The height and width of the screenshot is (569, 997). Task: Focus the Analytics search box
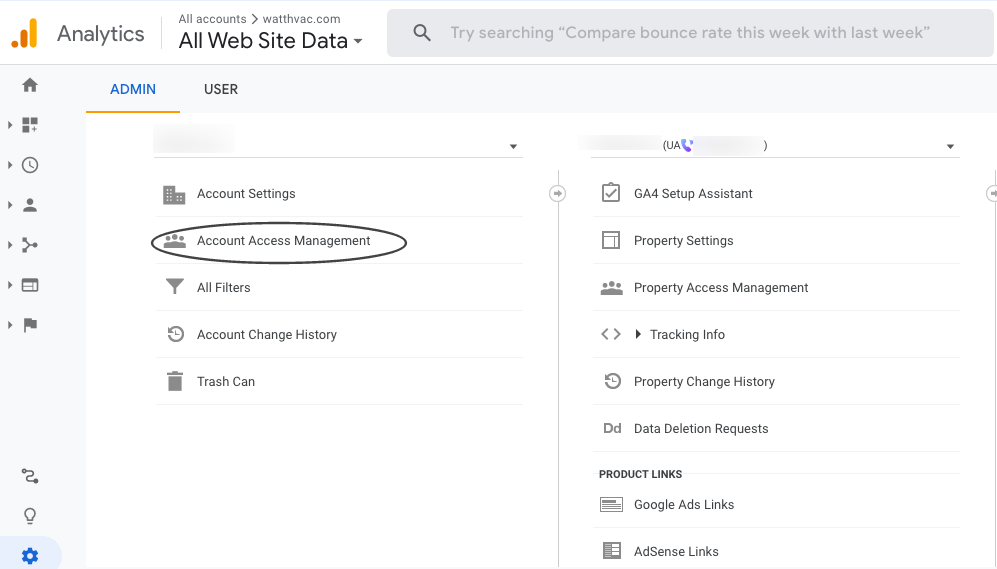[690, 33]
